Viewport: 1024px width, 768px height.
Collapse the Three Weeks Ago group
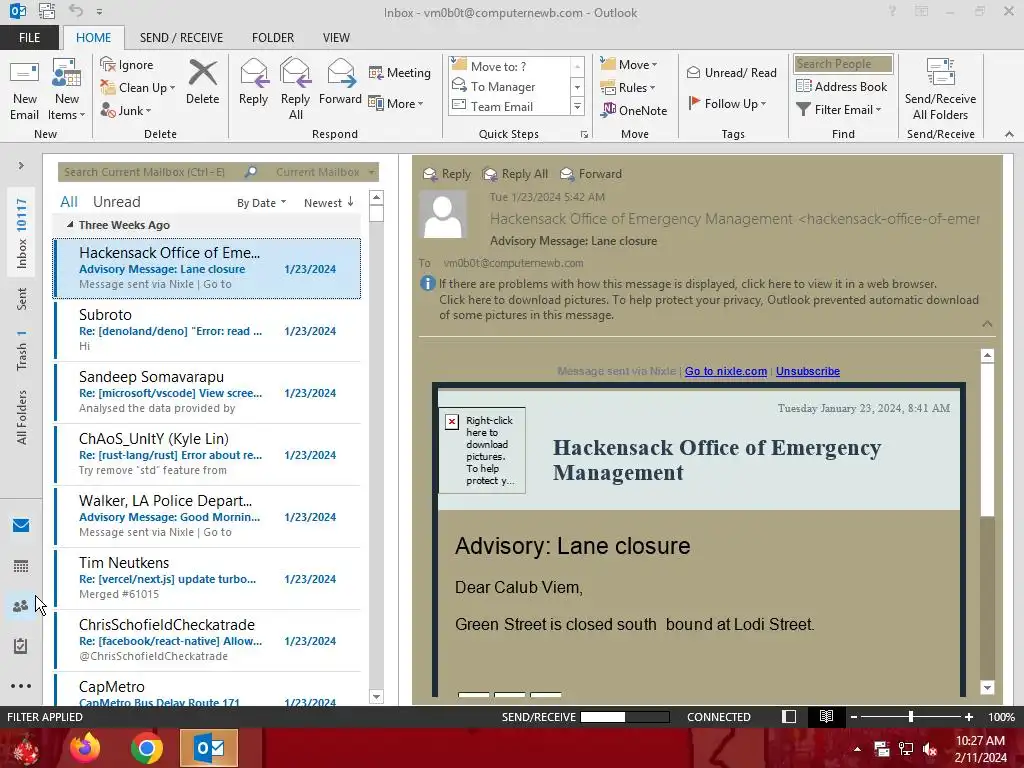70,225
